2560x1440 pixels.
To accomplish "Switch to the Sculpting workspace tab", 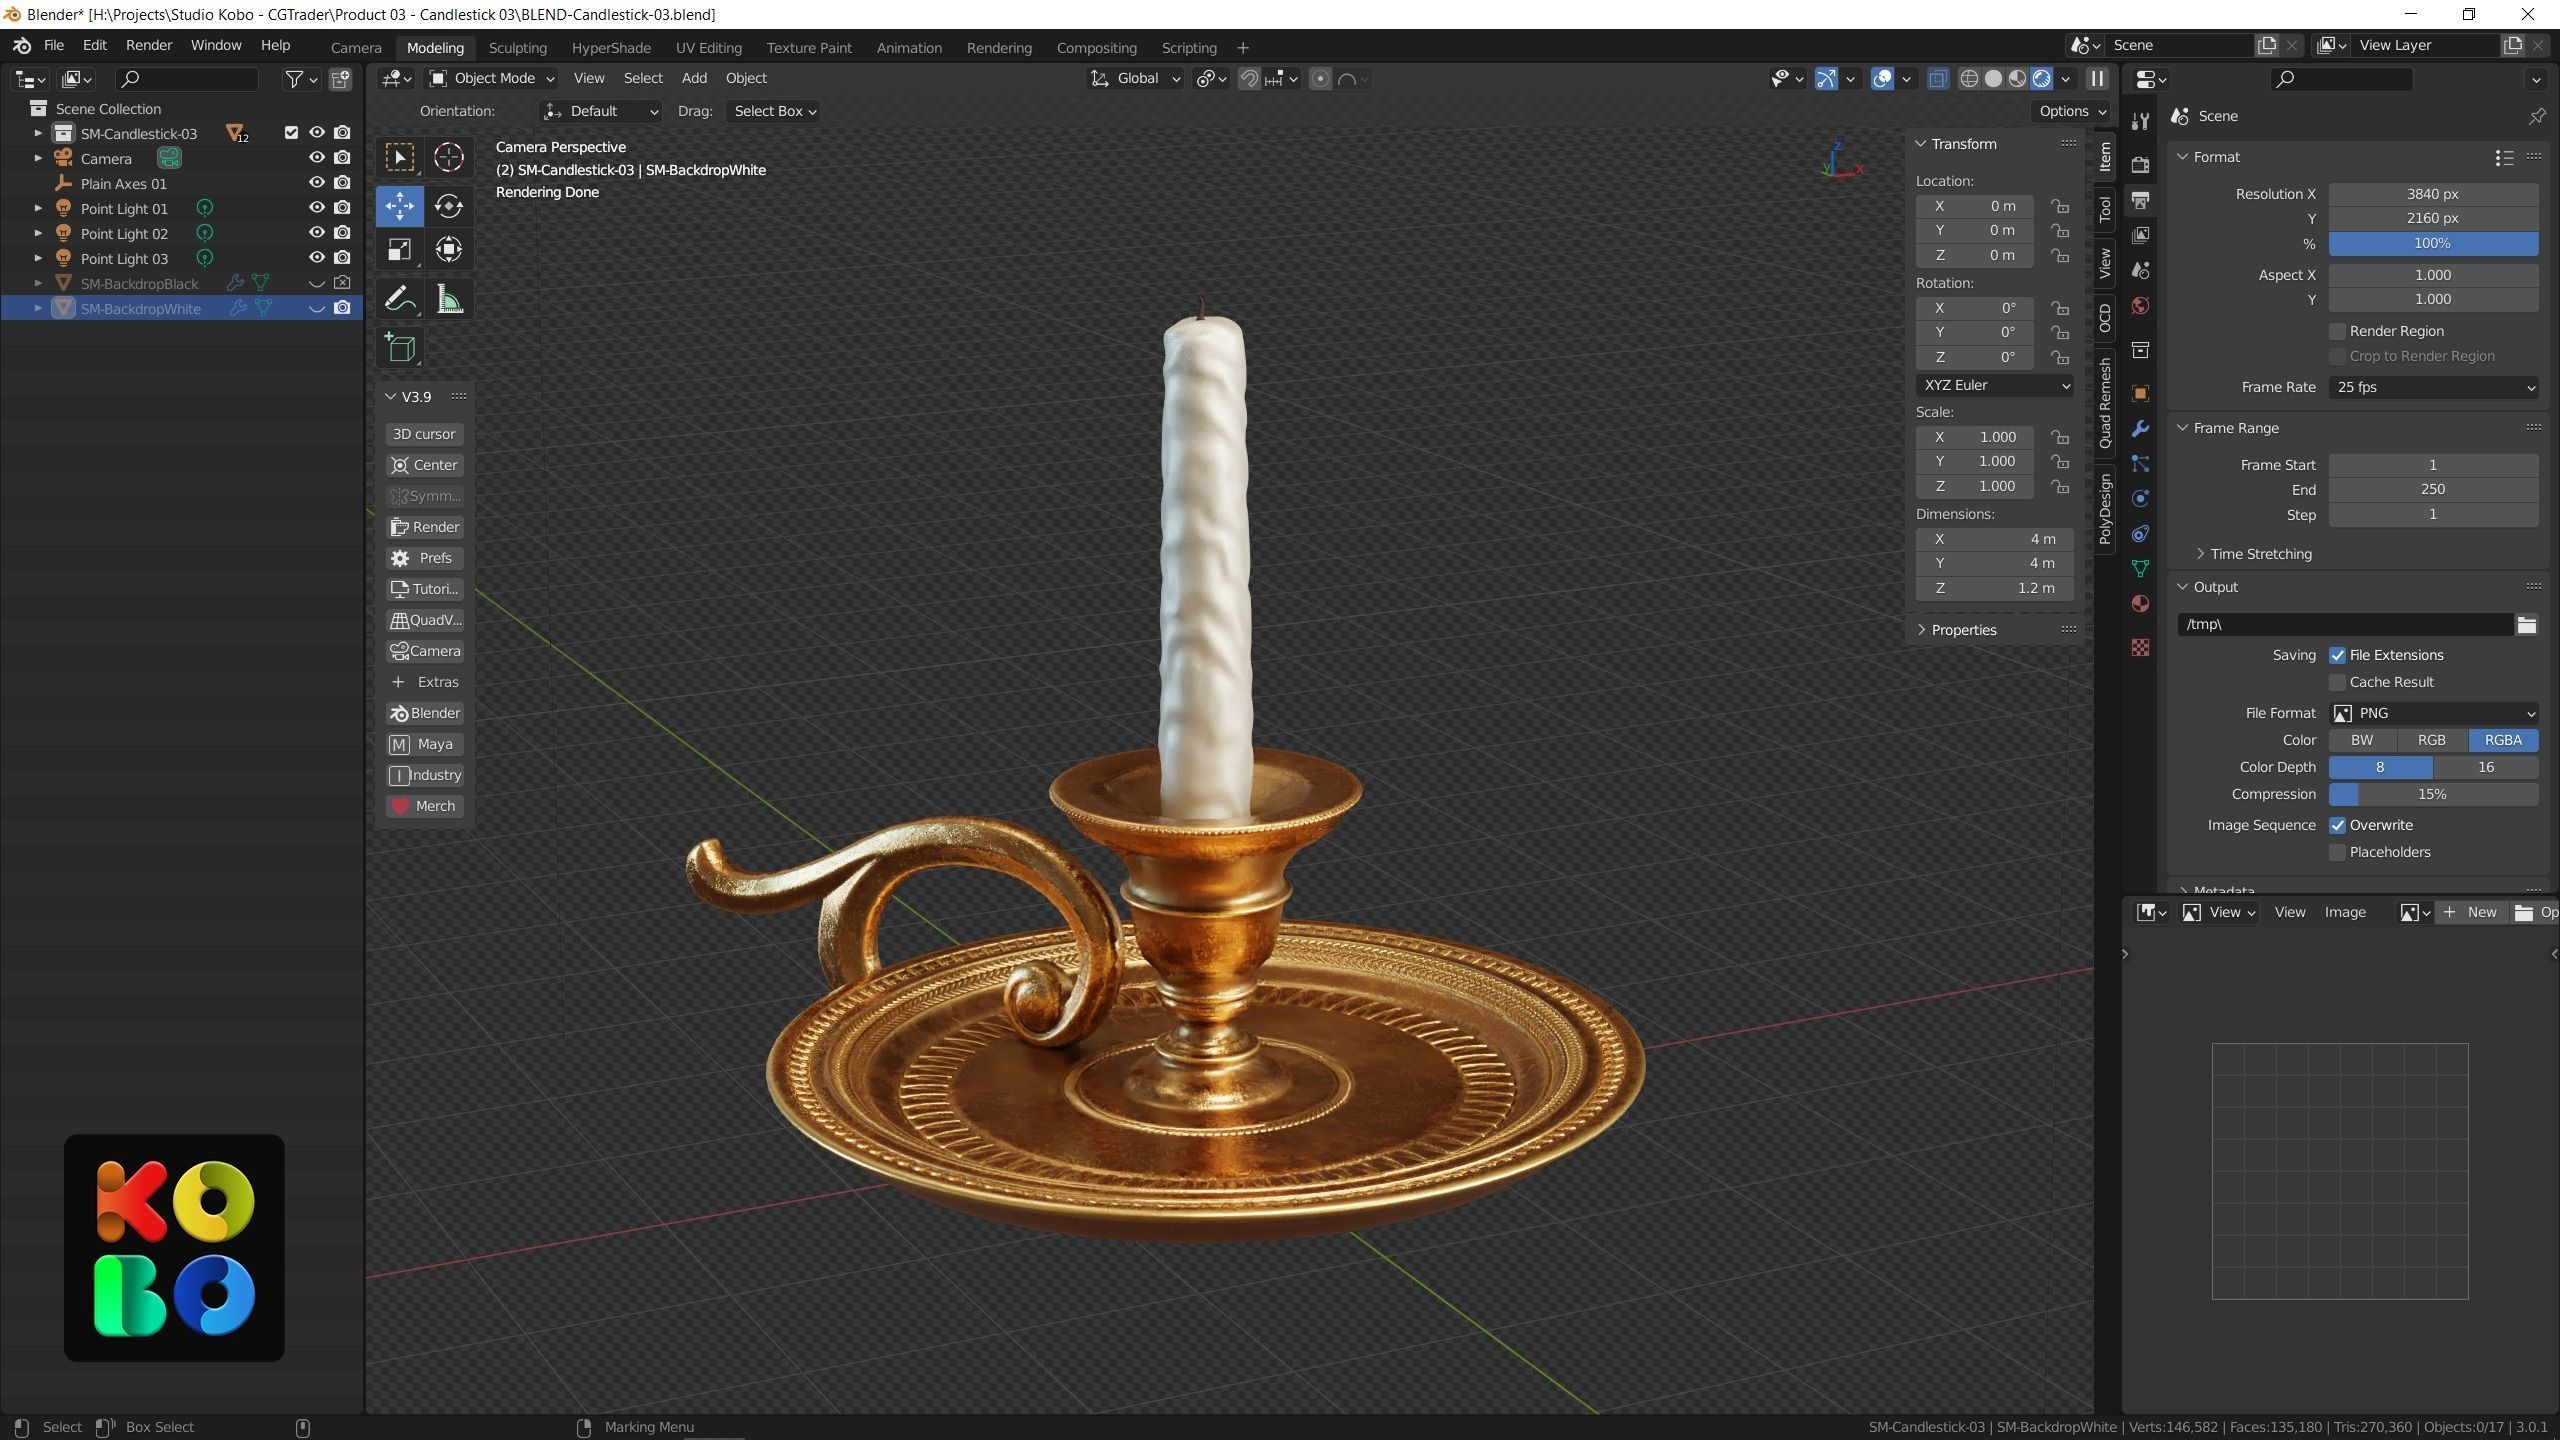I will click(x=517, y=48).
